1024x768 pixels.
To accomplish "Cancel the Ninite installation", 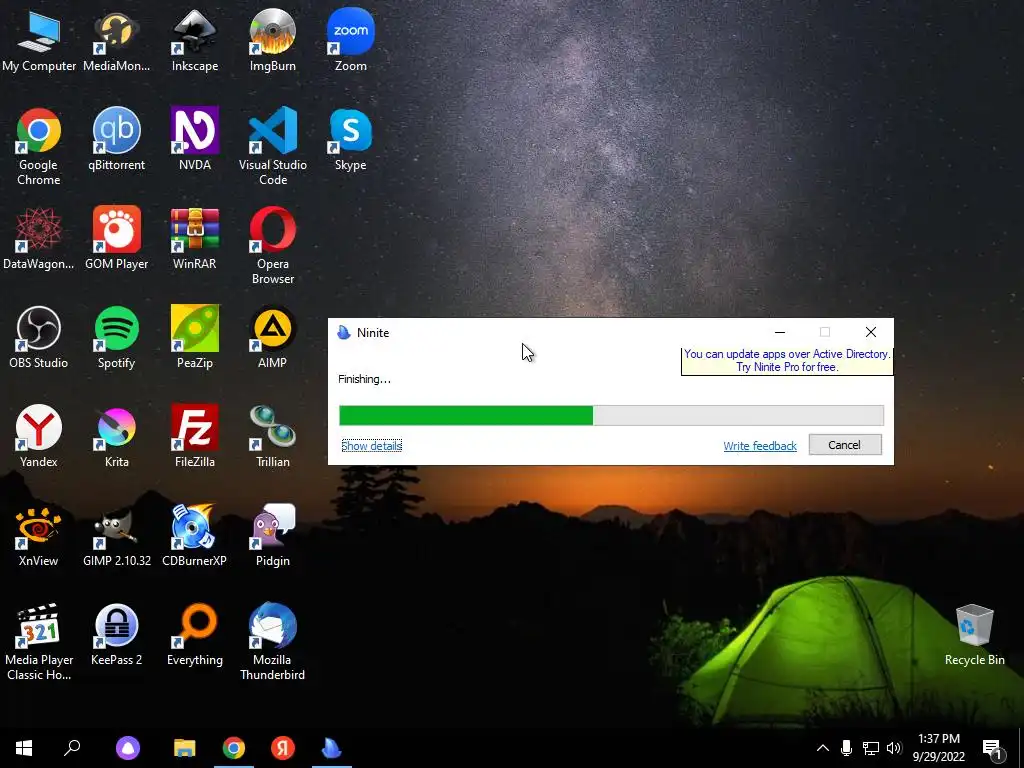I will coord(844,445).
